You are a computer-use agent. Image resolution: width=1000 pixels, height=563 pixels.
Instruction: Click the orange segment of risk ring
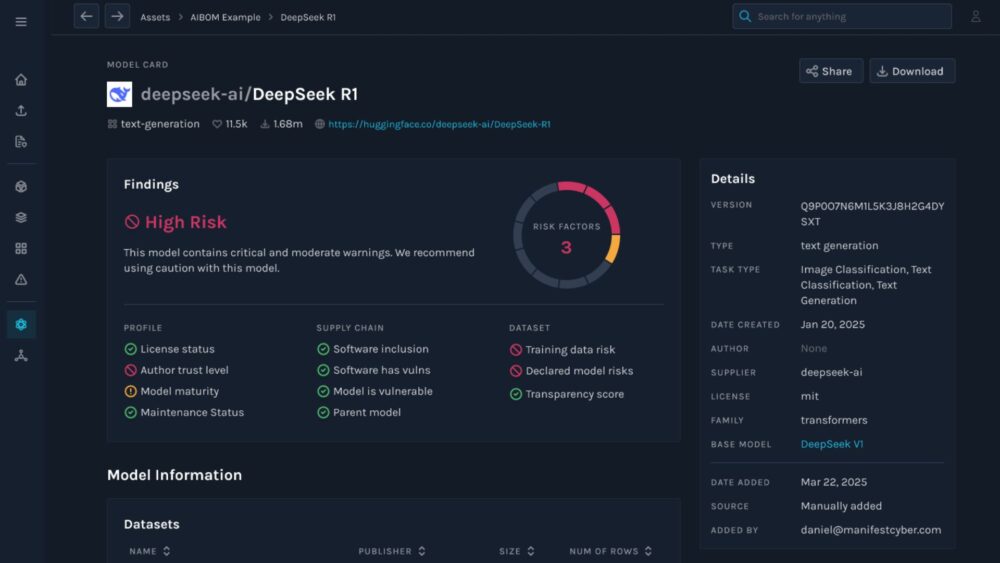[613, 249]
